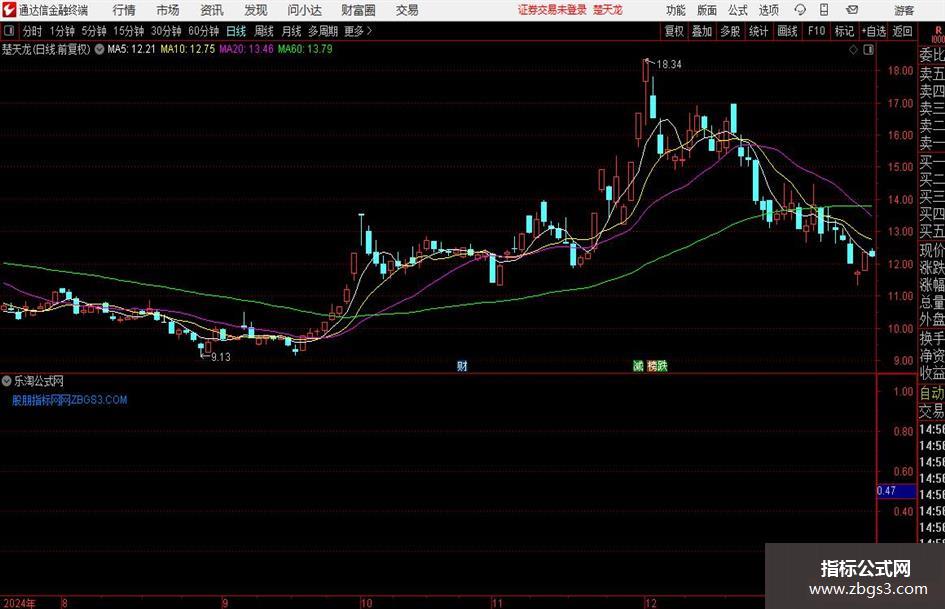Screen dimensions: 945x609
Task: Open the 行情 menu
Action: click(x=124, y=10)
